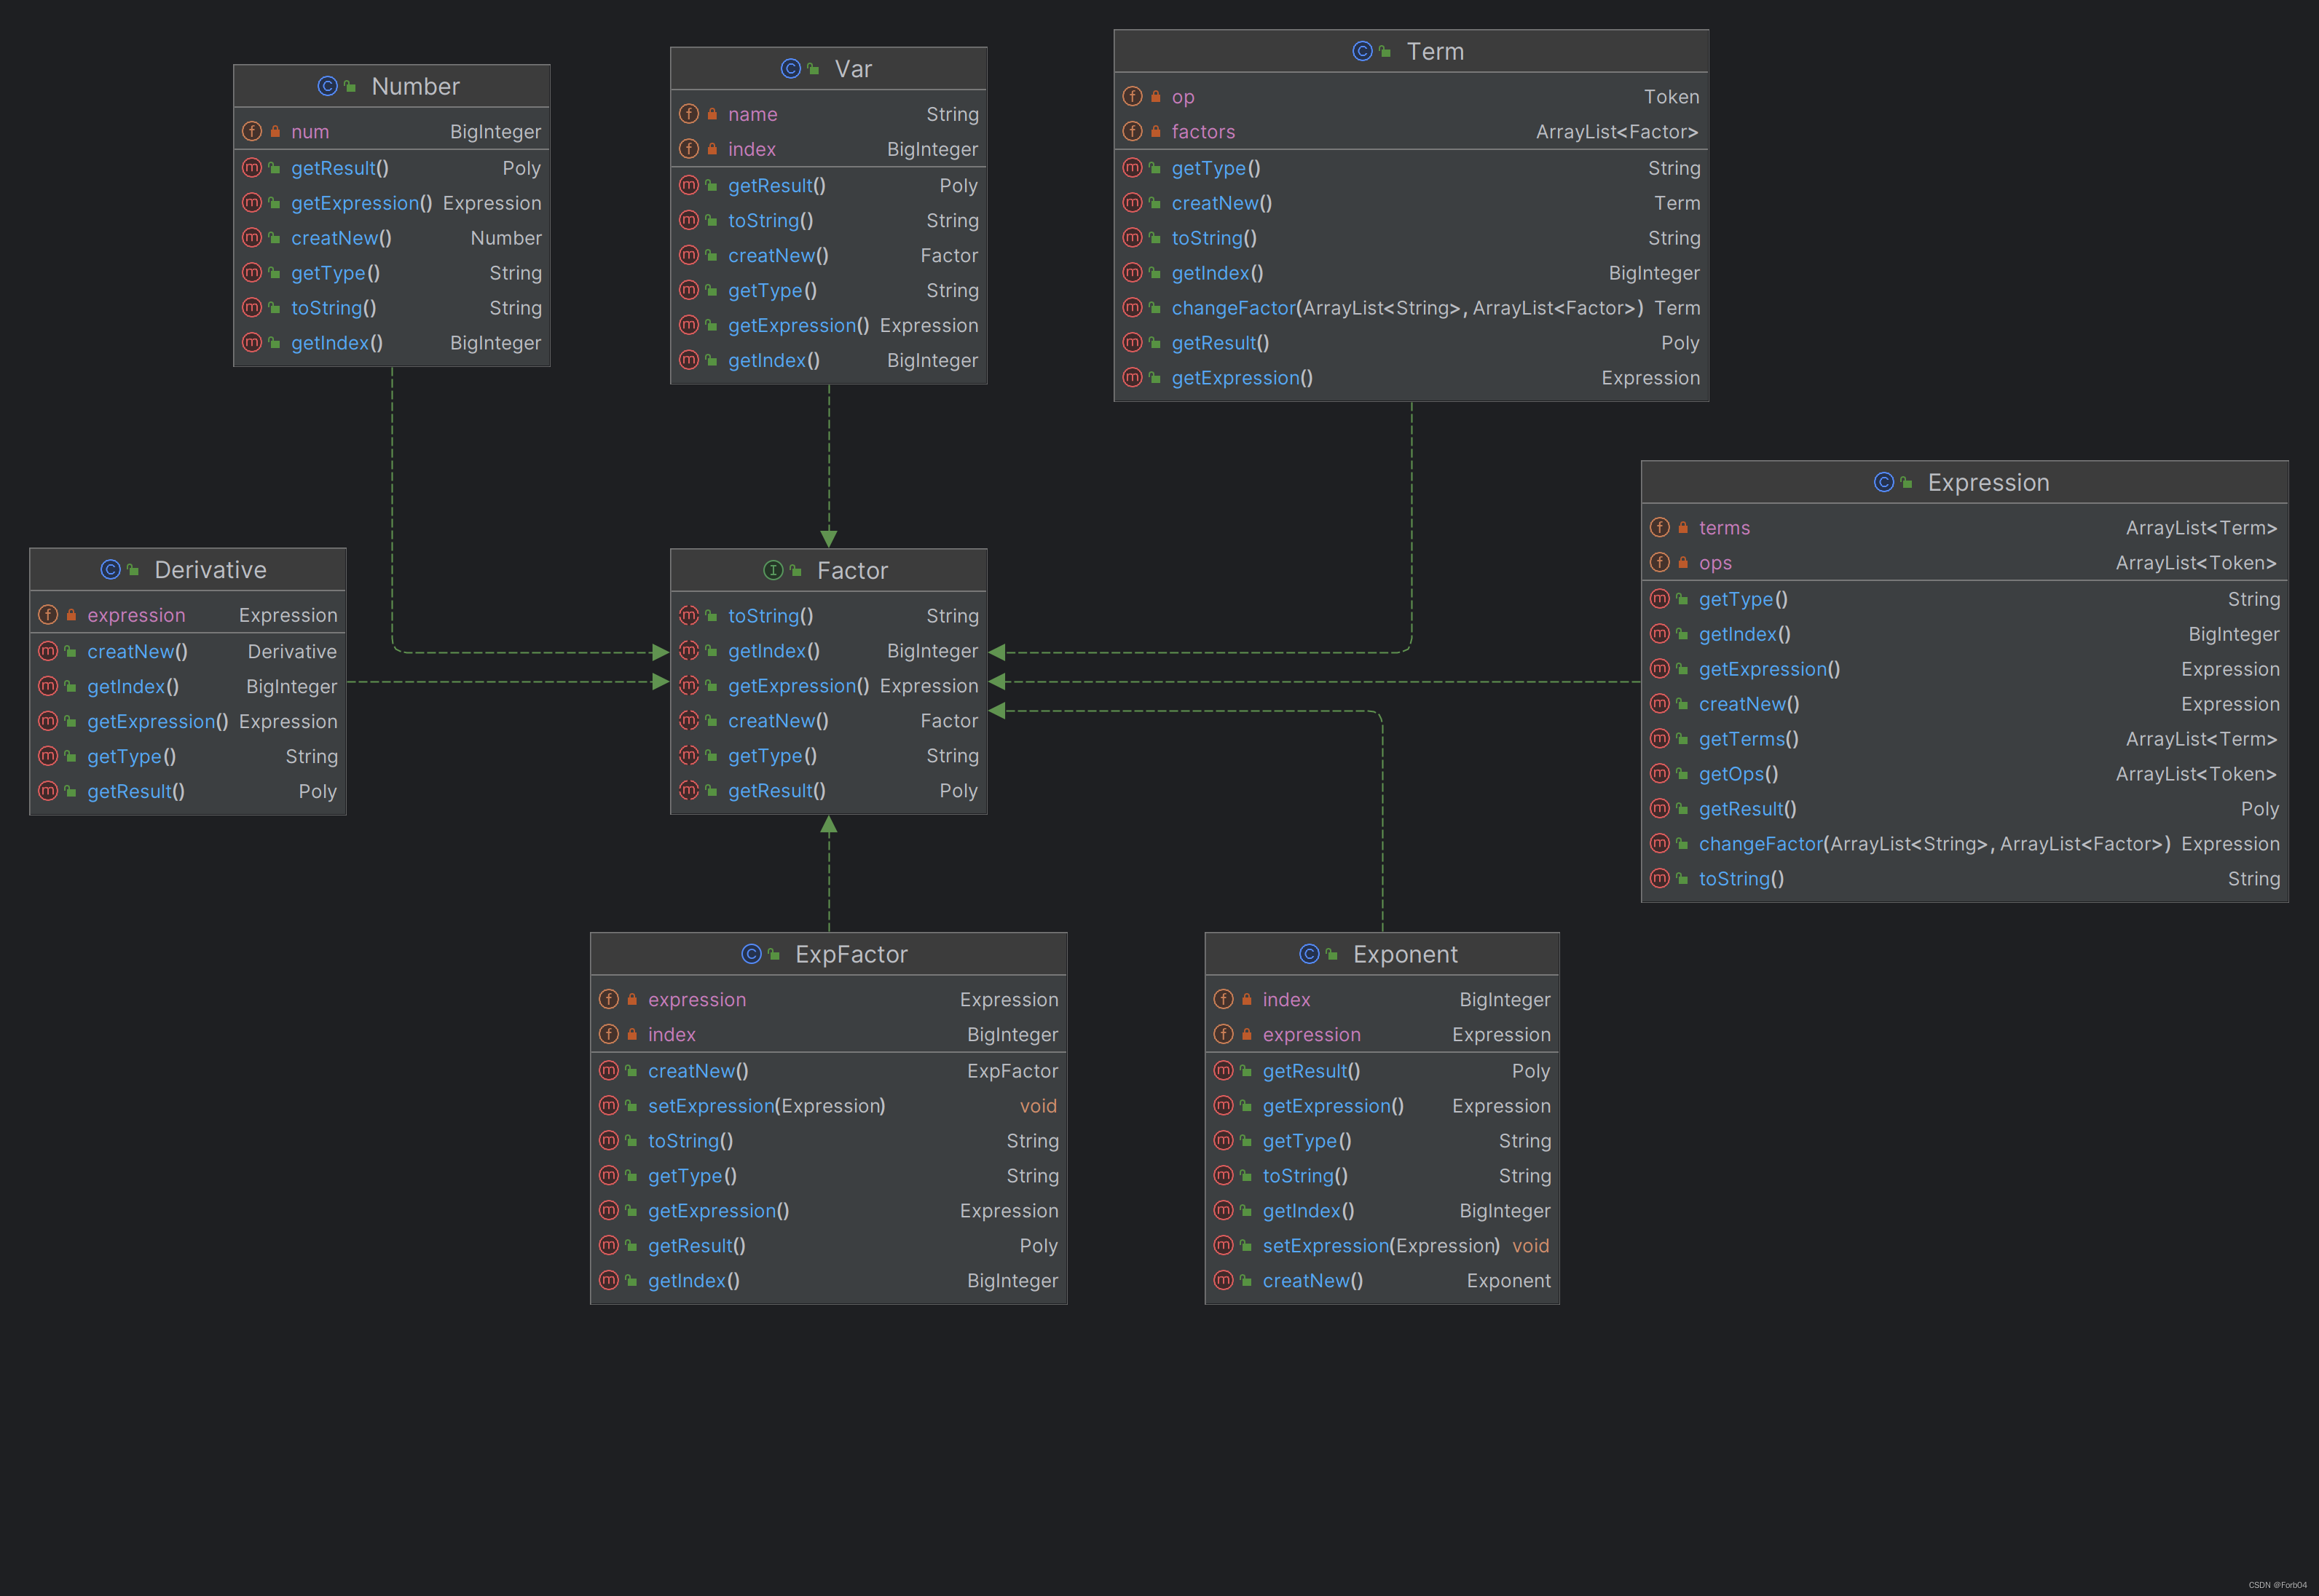Click the field icon next to op in Term
2319x1596 pixels.
tap(1132, 96)
